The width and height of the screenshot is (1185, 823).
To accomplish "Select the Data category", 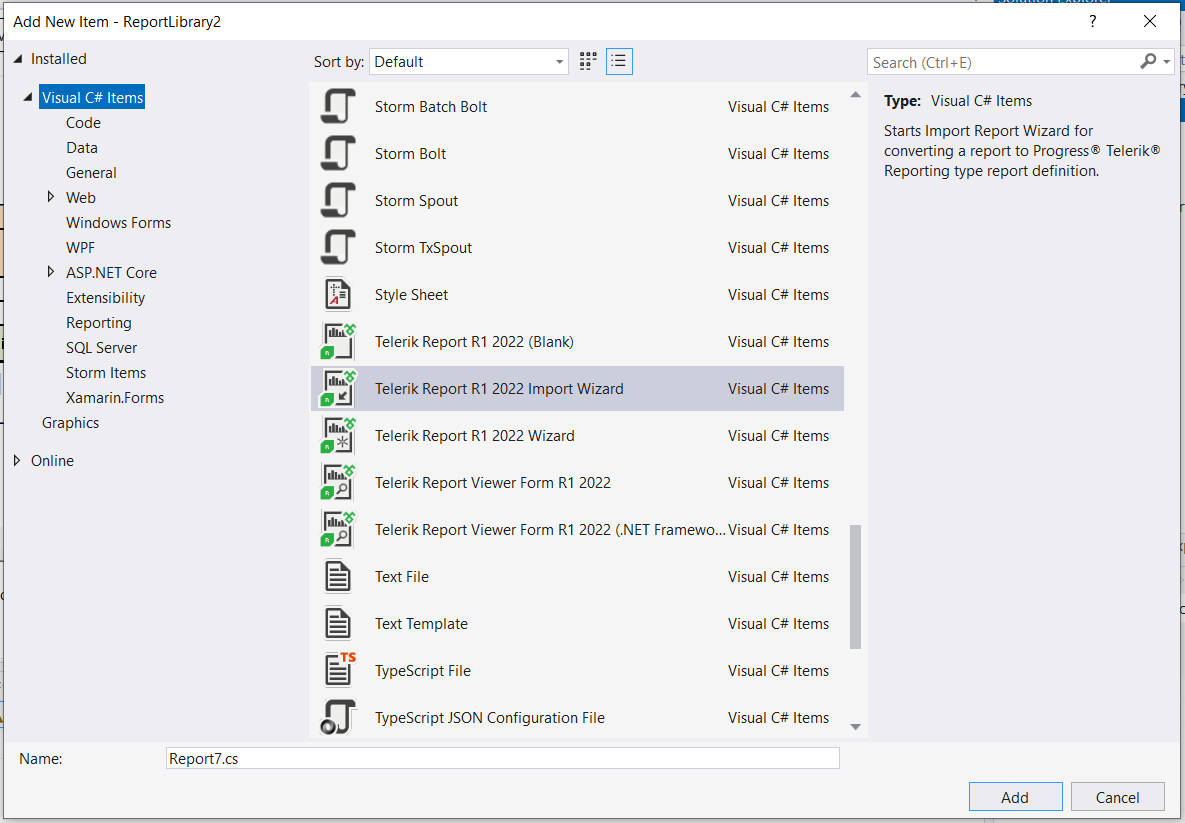I will coord(82,147).
